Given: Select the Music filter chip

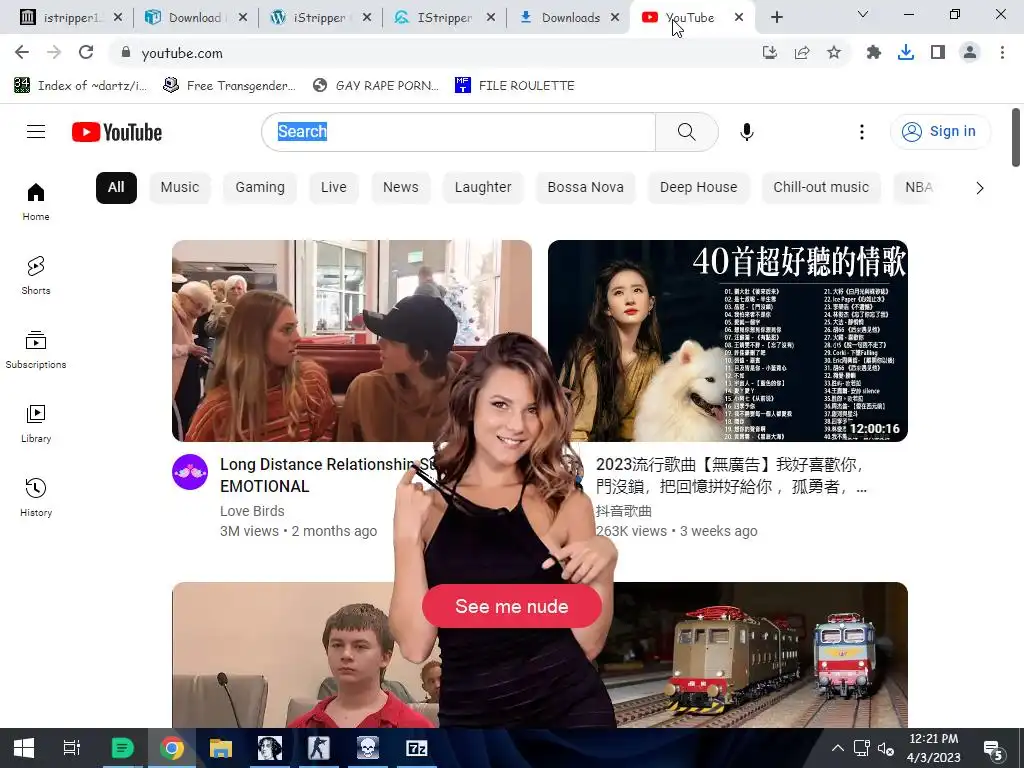Looking at the screenshot, I should 180,187.
